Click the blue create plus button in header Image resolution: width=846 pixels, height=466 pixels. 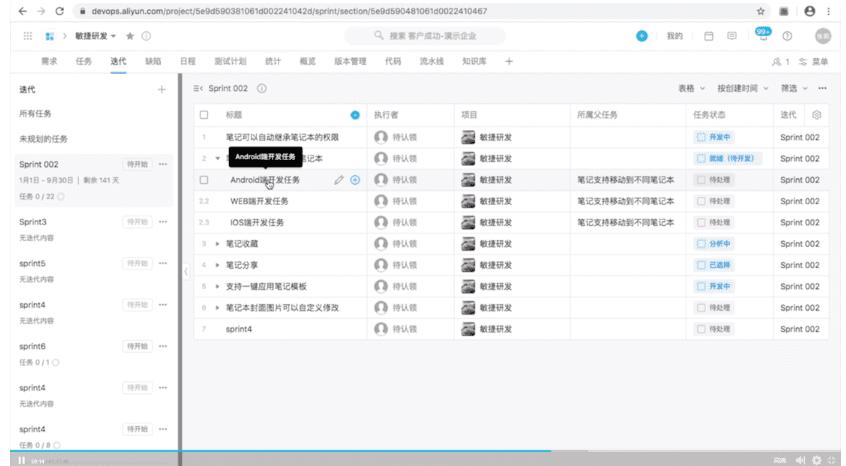(642, 36)
